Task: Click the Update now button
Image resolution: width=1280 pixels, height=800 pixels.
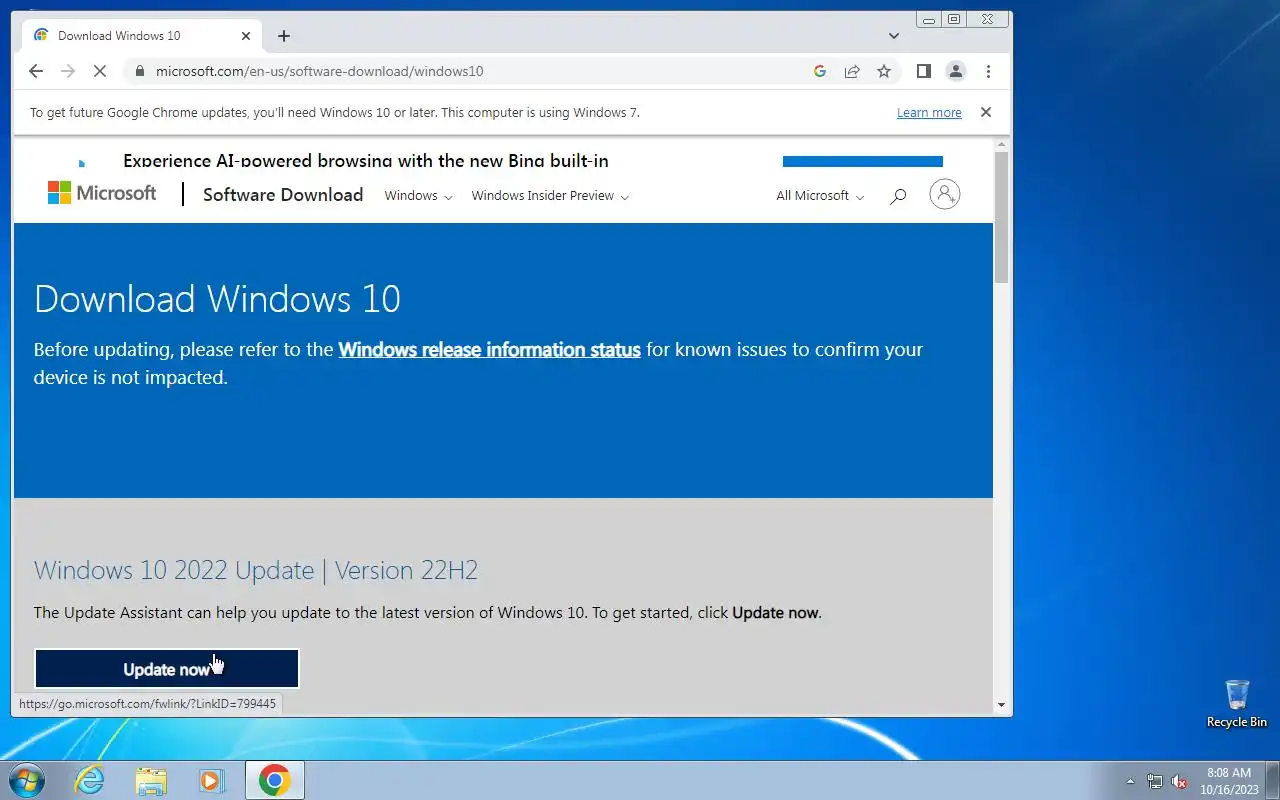Action: 167,669
